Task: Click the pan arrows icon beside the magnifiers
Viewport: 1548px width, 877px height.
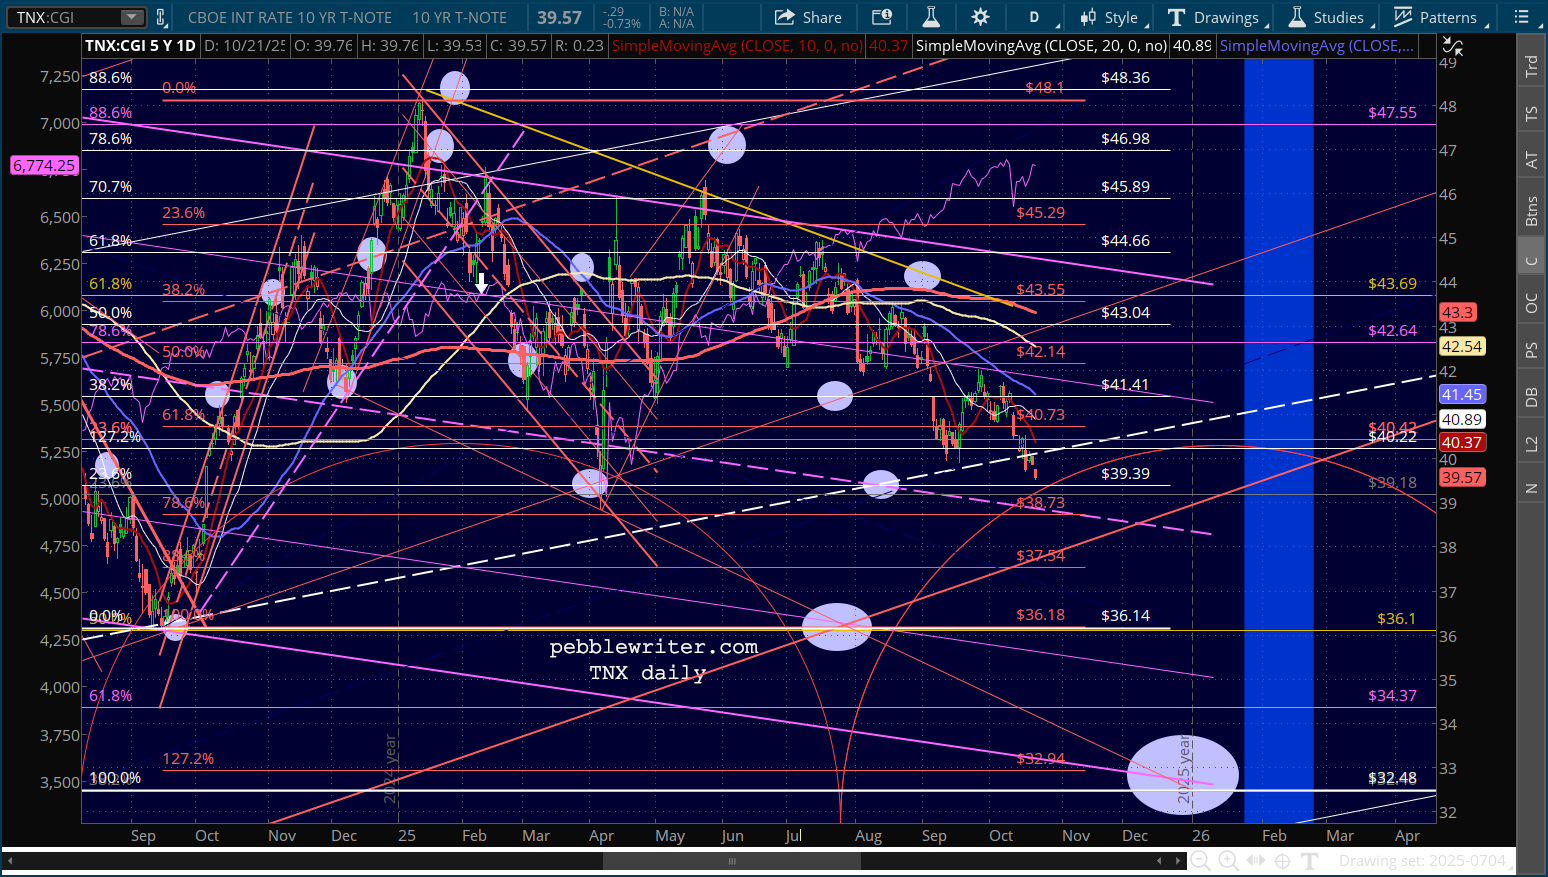Action: 1256,860
